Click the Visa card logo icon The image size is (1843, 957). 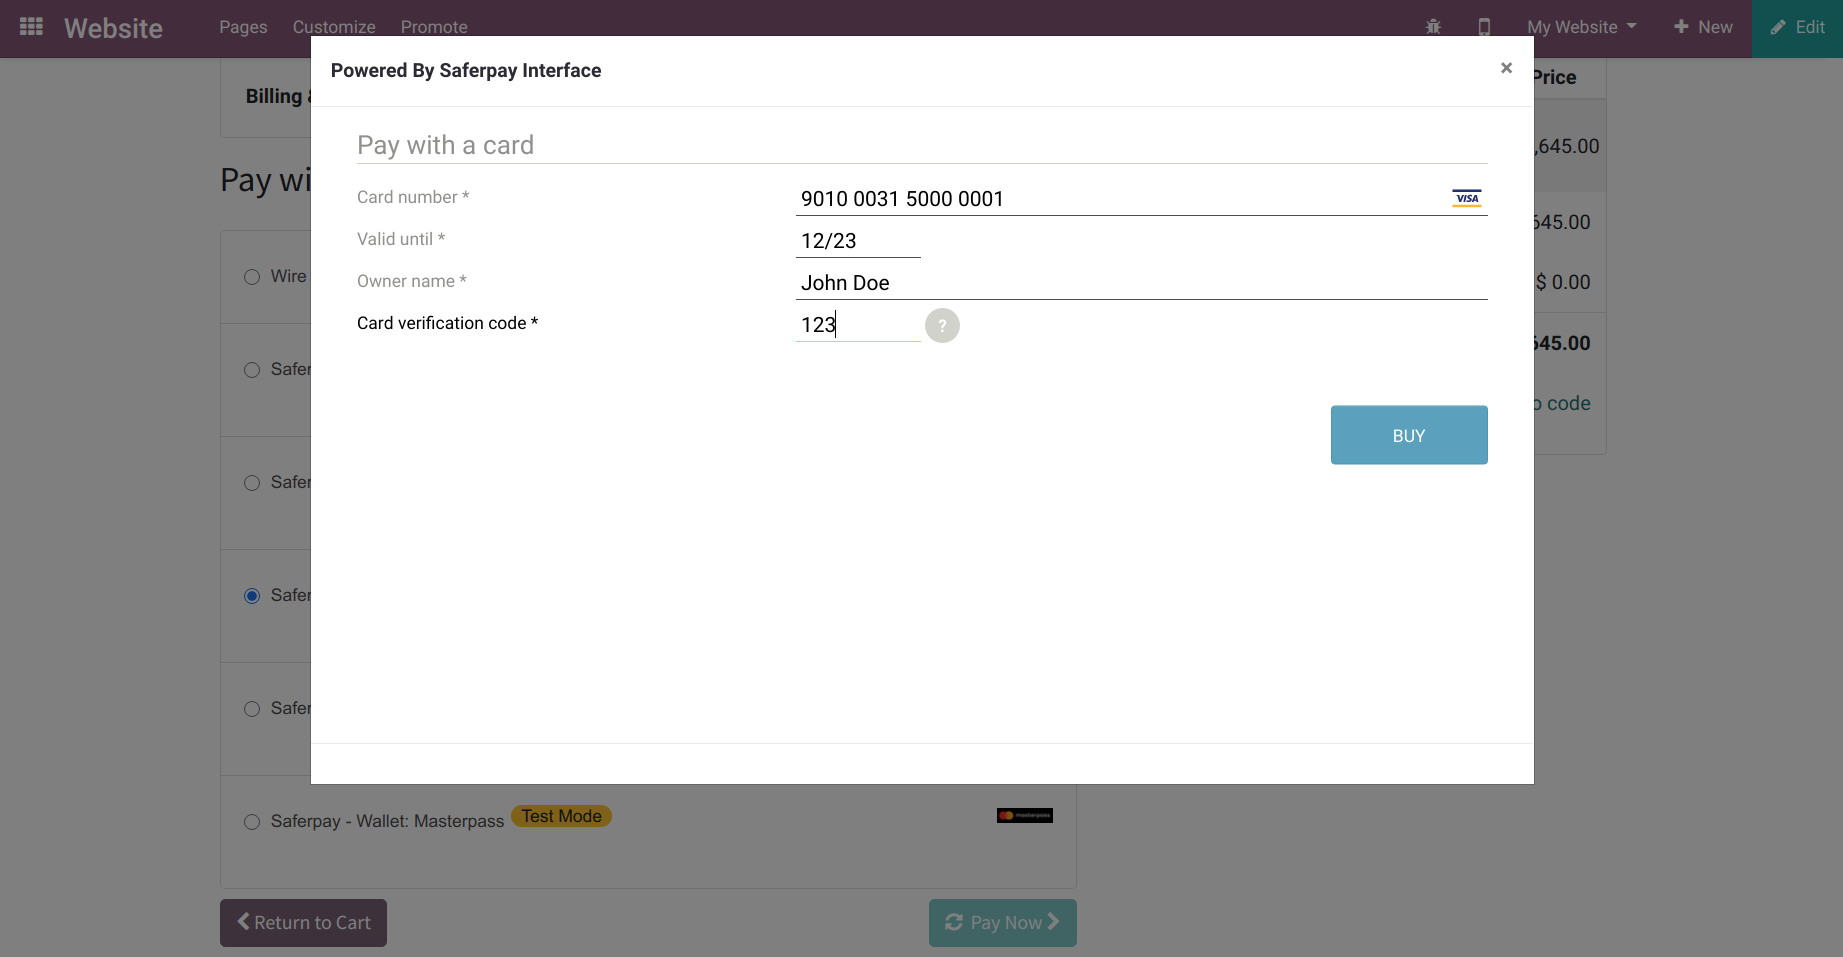pyautogui.click(x=1466, y=198)
